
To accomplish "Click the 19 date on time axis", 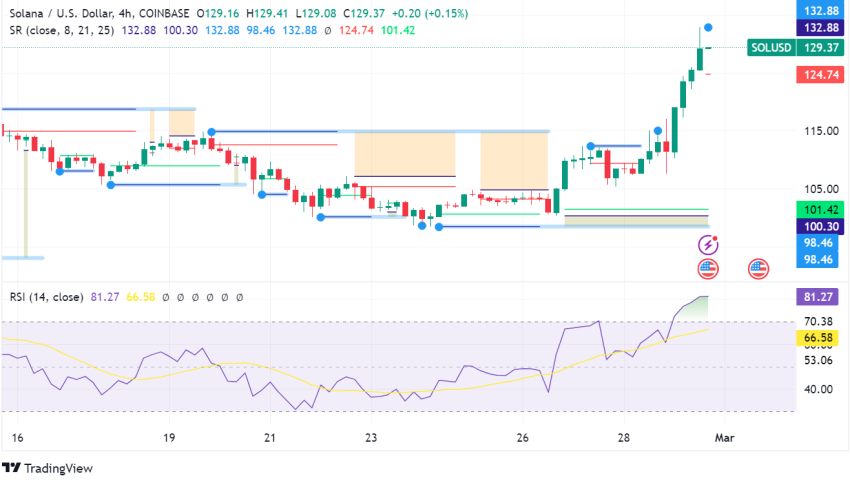I will click(169, 438).
